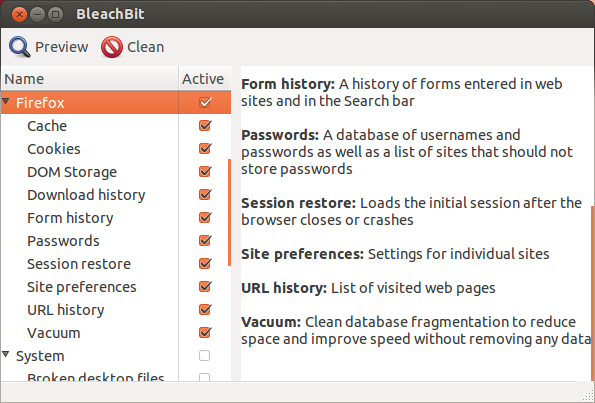595x403 pixels.
Task: Select the Session restore row
Action: pyautogui.click(x=116, y=264)
